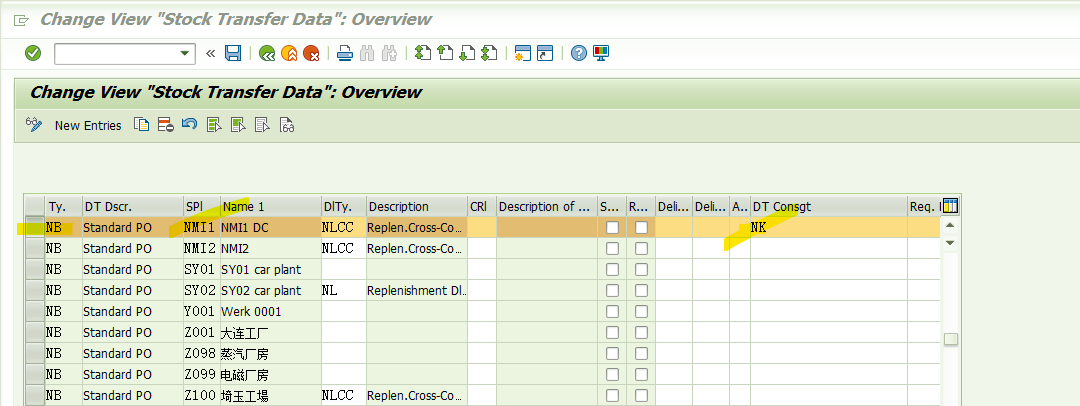
Task: Click the yellow Exit icon
Action: coord(289,53)
